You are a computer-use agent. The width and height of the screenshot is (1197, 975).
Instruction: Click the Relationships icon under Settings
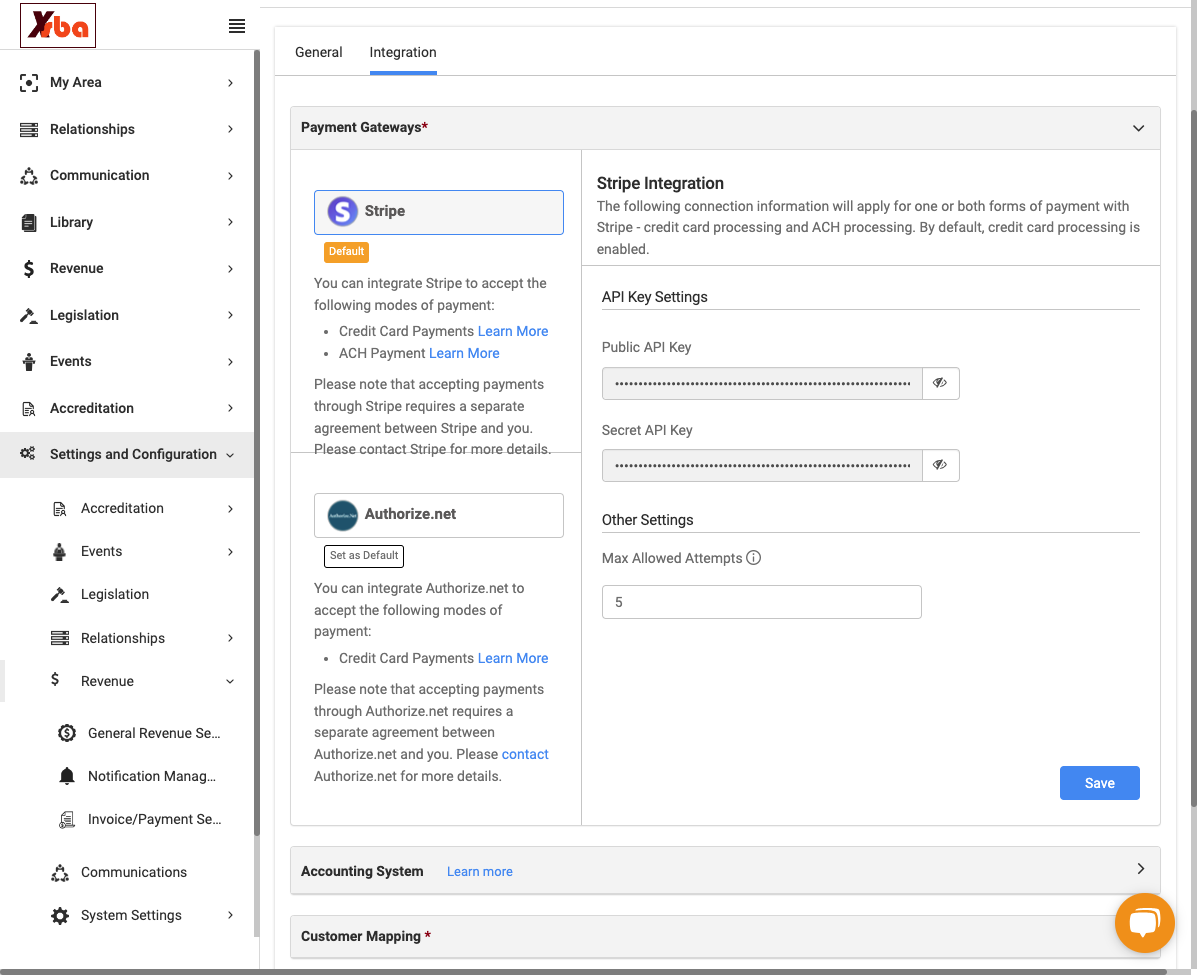[x=60, y=638]
